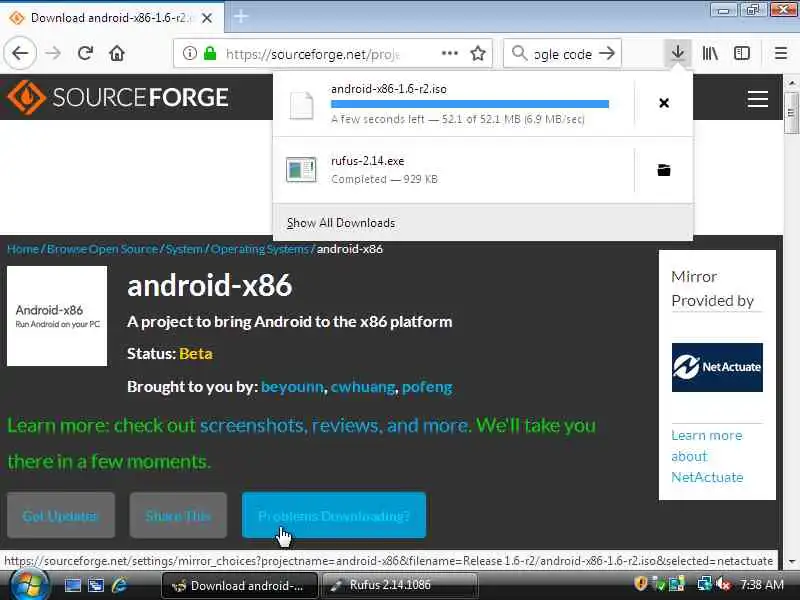
Task: Open containing folder for rufus-2.14.exe
Action: pos(664,170)
